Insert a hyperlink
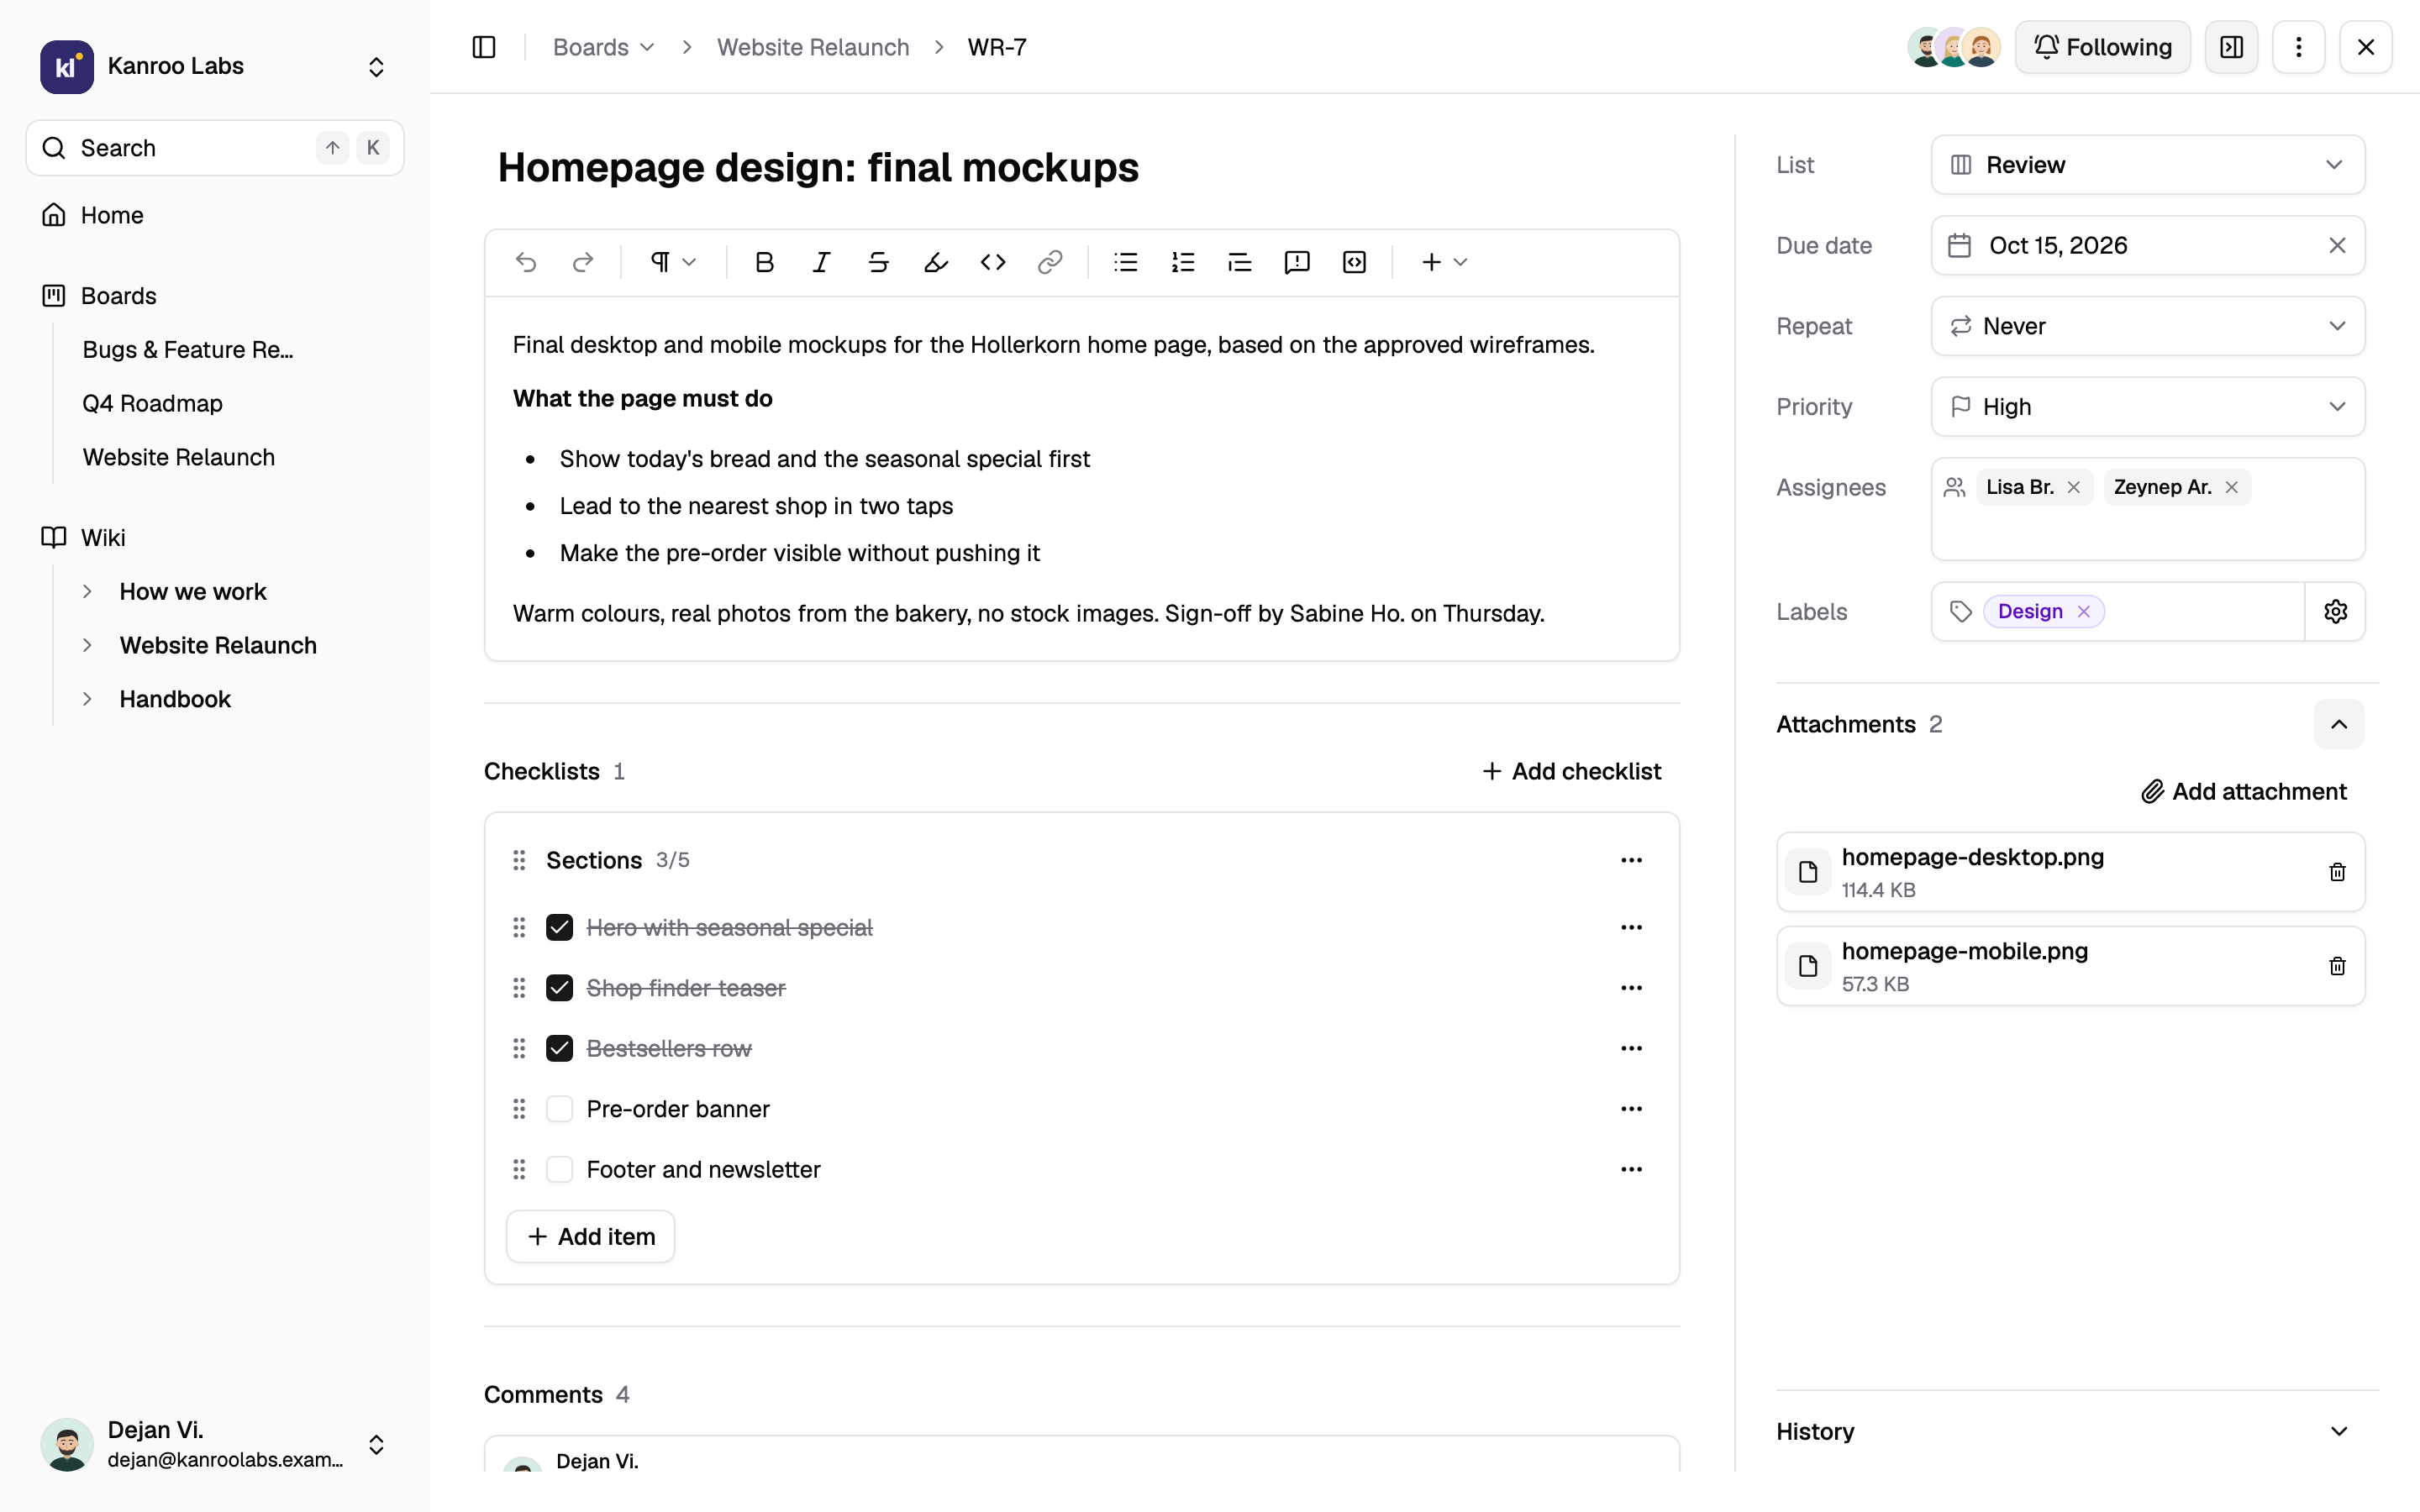 click(x=1049, y=262)
